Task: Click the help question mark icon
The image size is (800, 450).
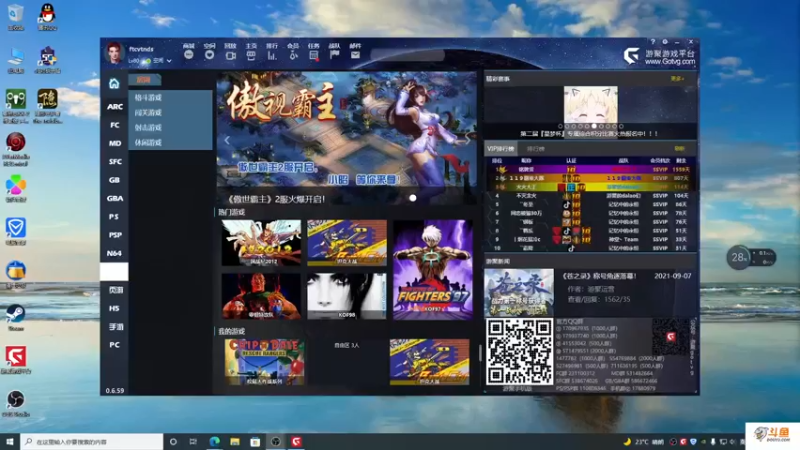Action: click(653, 42)
